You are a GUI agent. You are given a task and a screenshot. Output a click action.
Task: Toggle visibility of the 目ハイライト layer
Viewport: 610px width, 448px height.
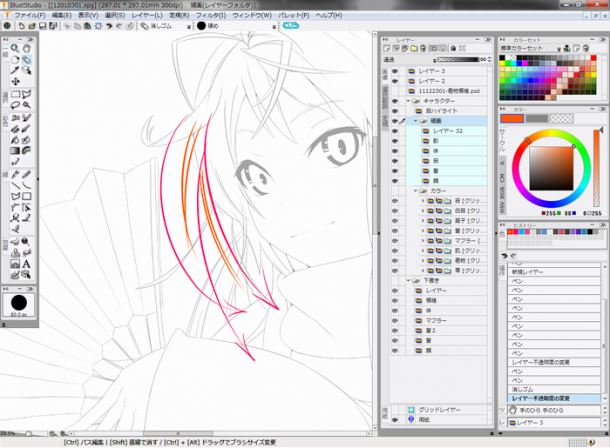pyautogui.click(x=395, y=111)
